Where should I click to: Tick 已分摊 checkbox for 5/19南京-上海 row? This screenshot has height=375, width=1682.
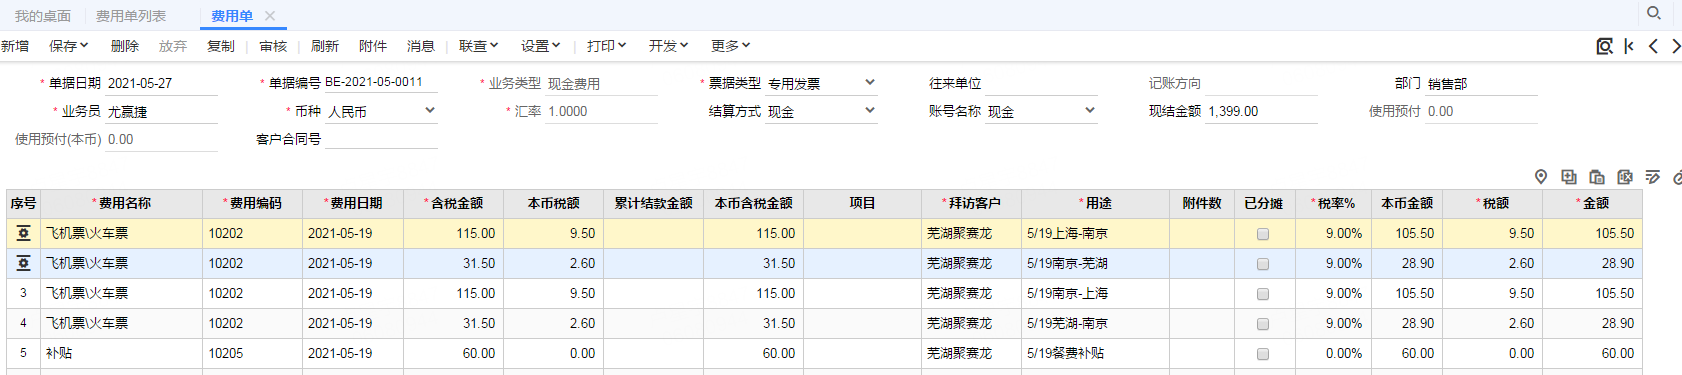[x=1263, y=294]
